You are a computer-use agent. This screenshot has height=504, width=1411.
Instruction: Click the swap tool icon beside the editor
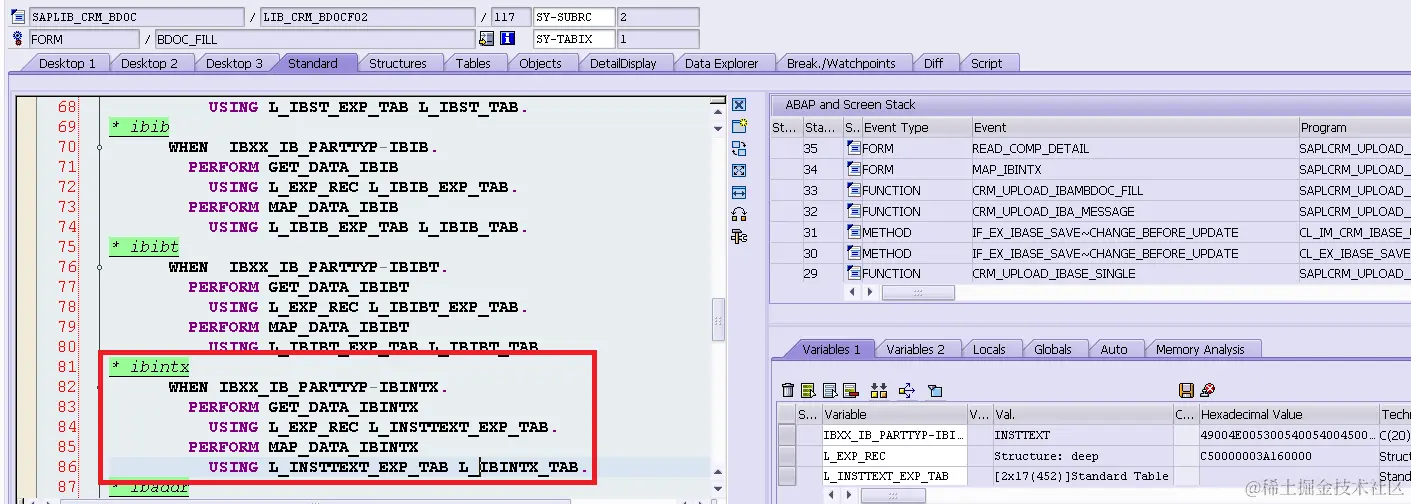pyautogui.click(x=739, y=148)
